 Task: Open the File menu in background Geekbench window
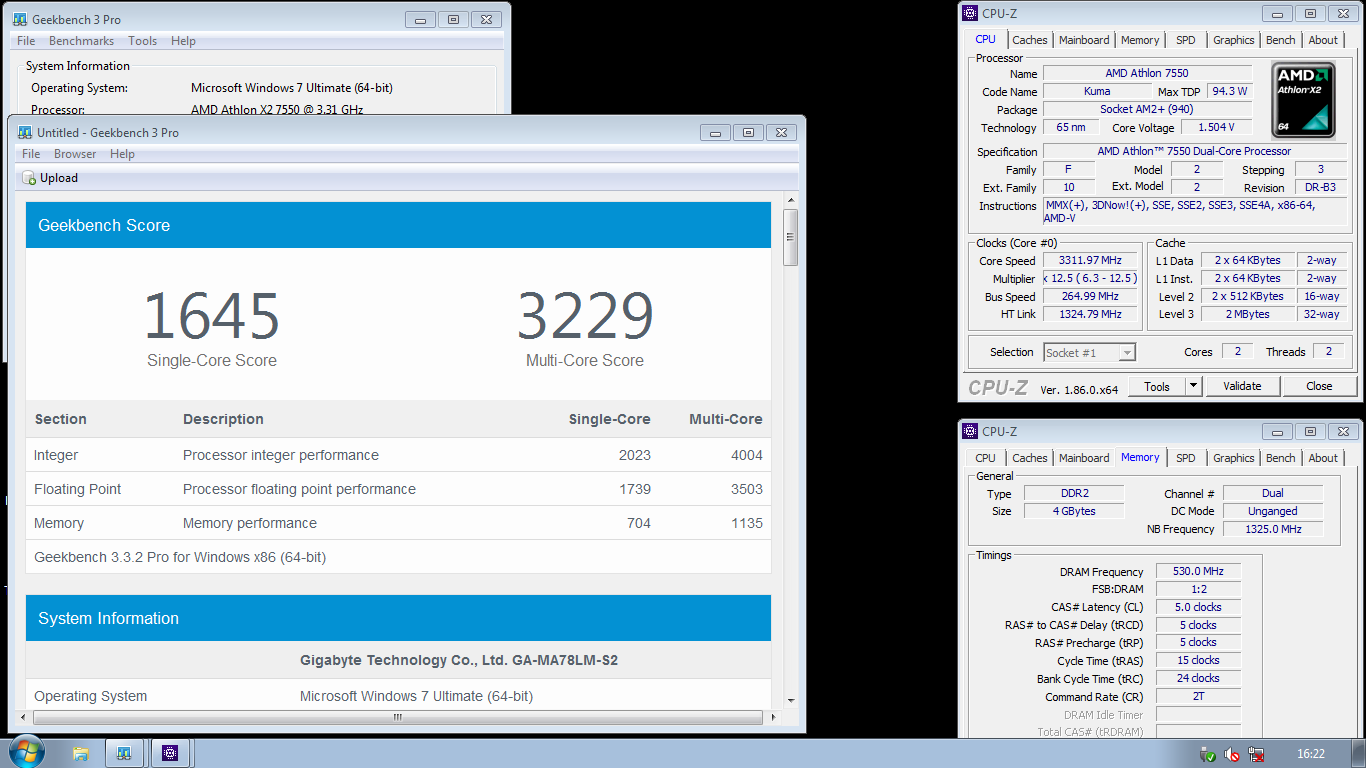tap(26, 41)
